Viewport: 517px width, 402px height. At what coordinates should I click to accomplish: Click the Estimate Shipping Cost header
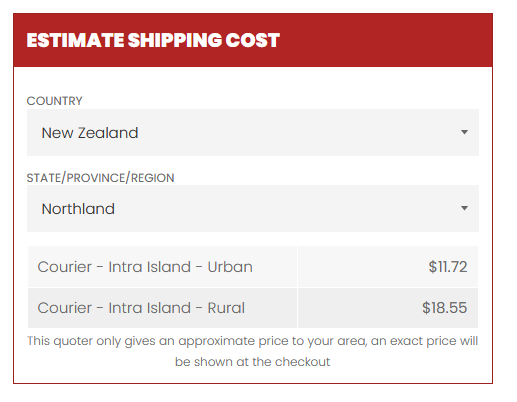tap(153, 40)
